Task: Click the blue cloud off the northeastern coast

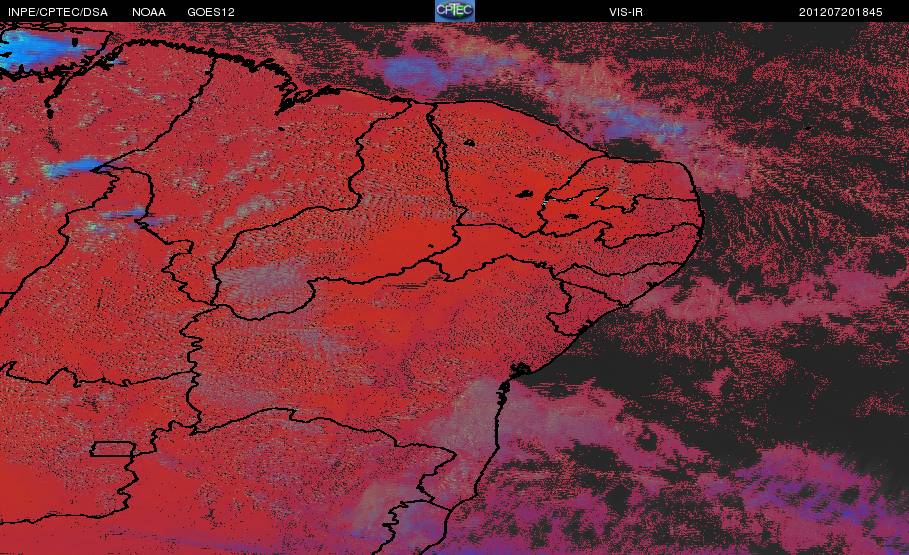Action: (643, 129)
